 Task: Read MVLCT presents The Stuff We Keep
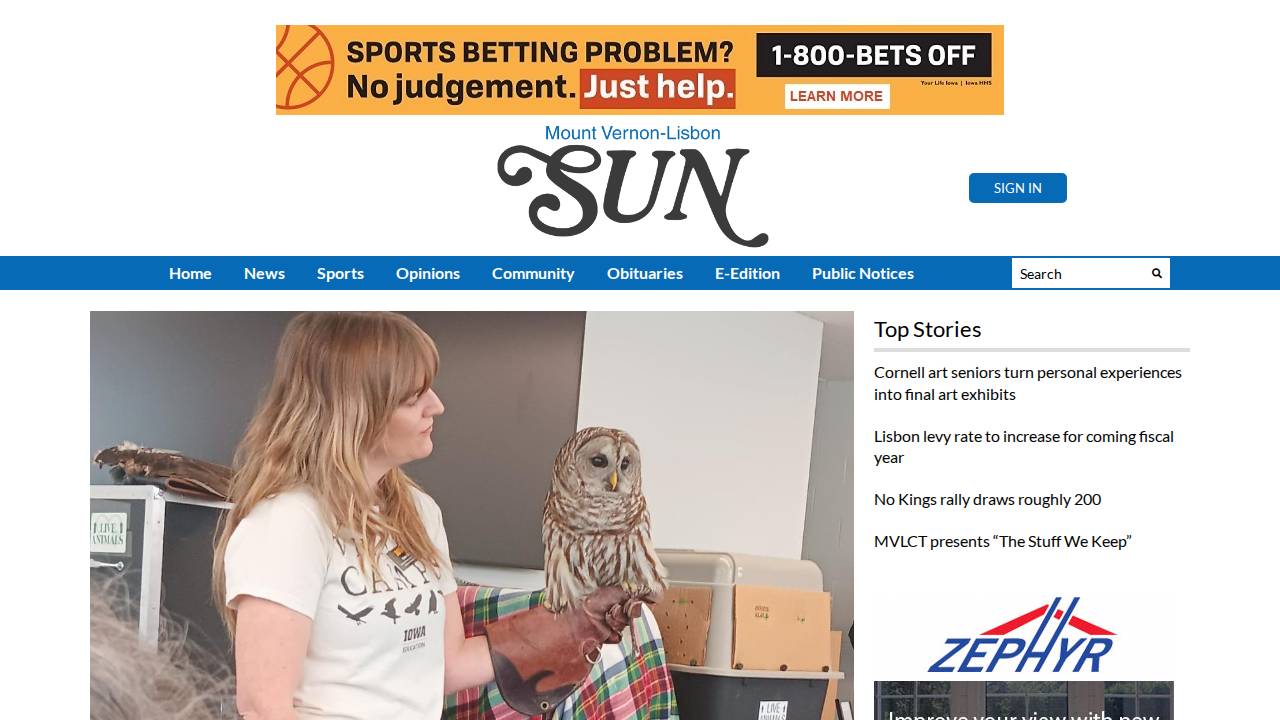1002,541
